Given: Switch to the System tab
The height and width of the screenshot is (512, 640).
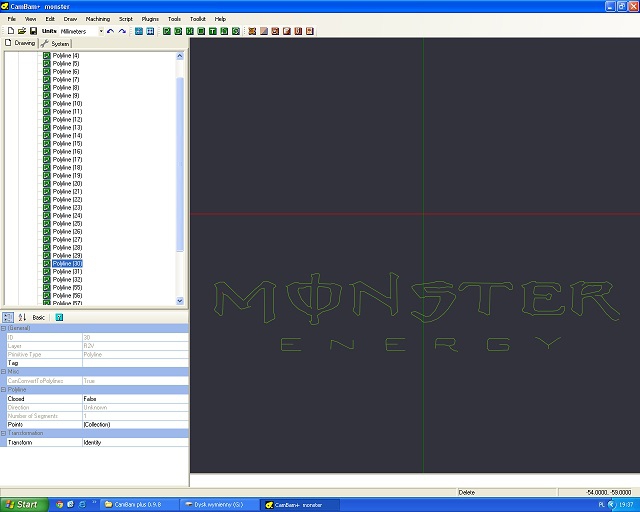Looking at the screenshot, I should click(55, 43).
